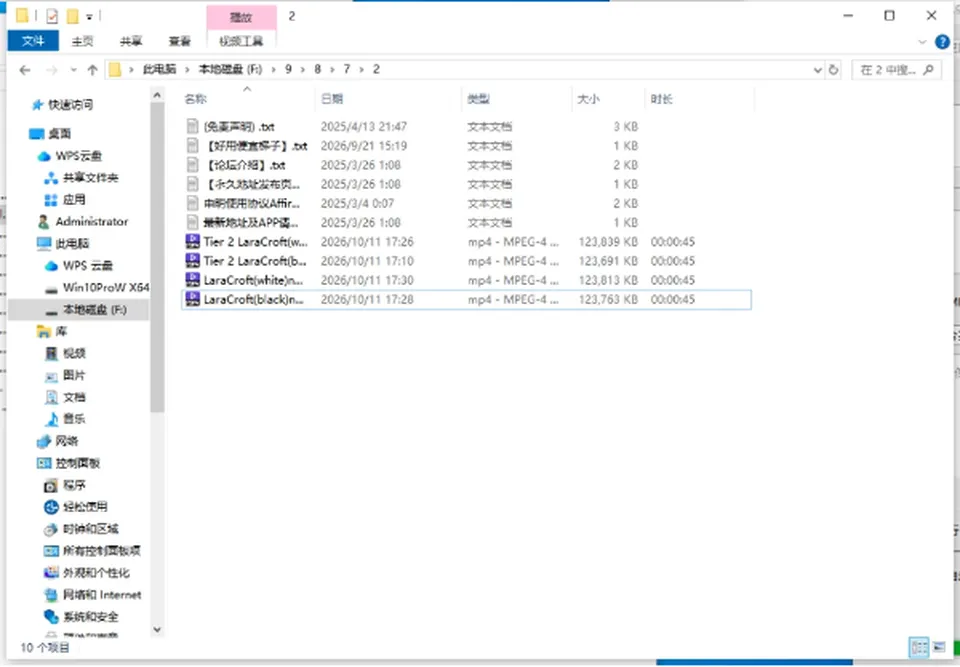Click the text file icon of (免责声明).txt
960x667 pixels.
[193, 126]
